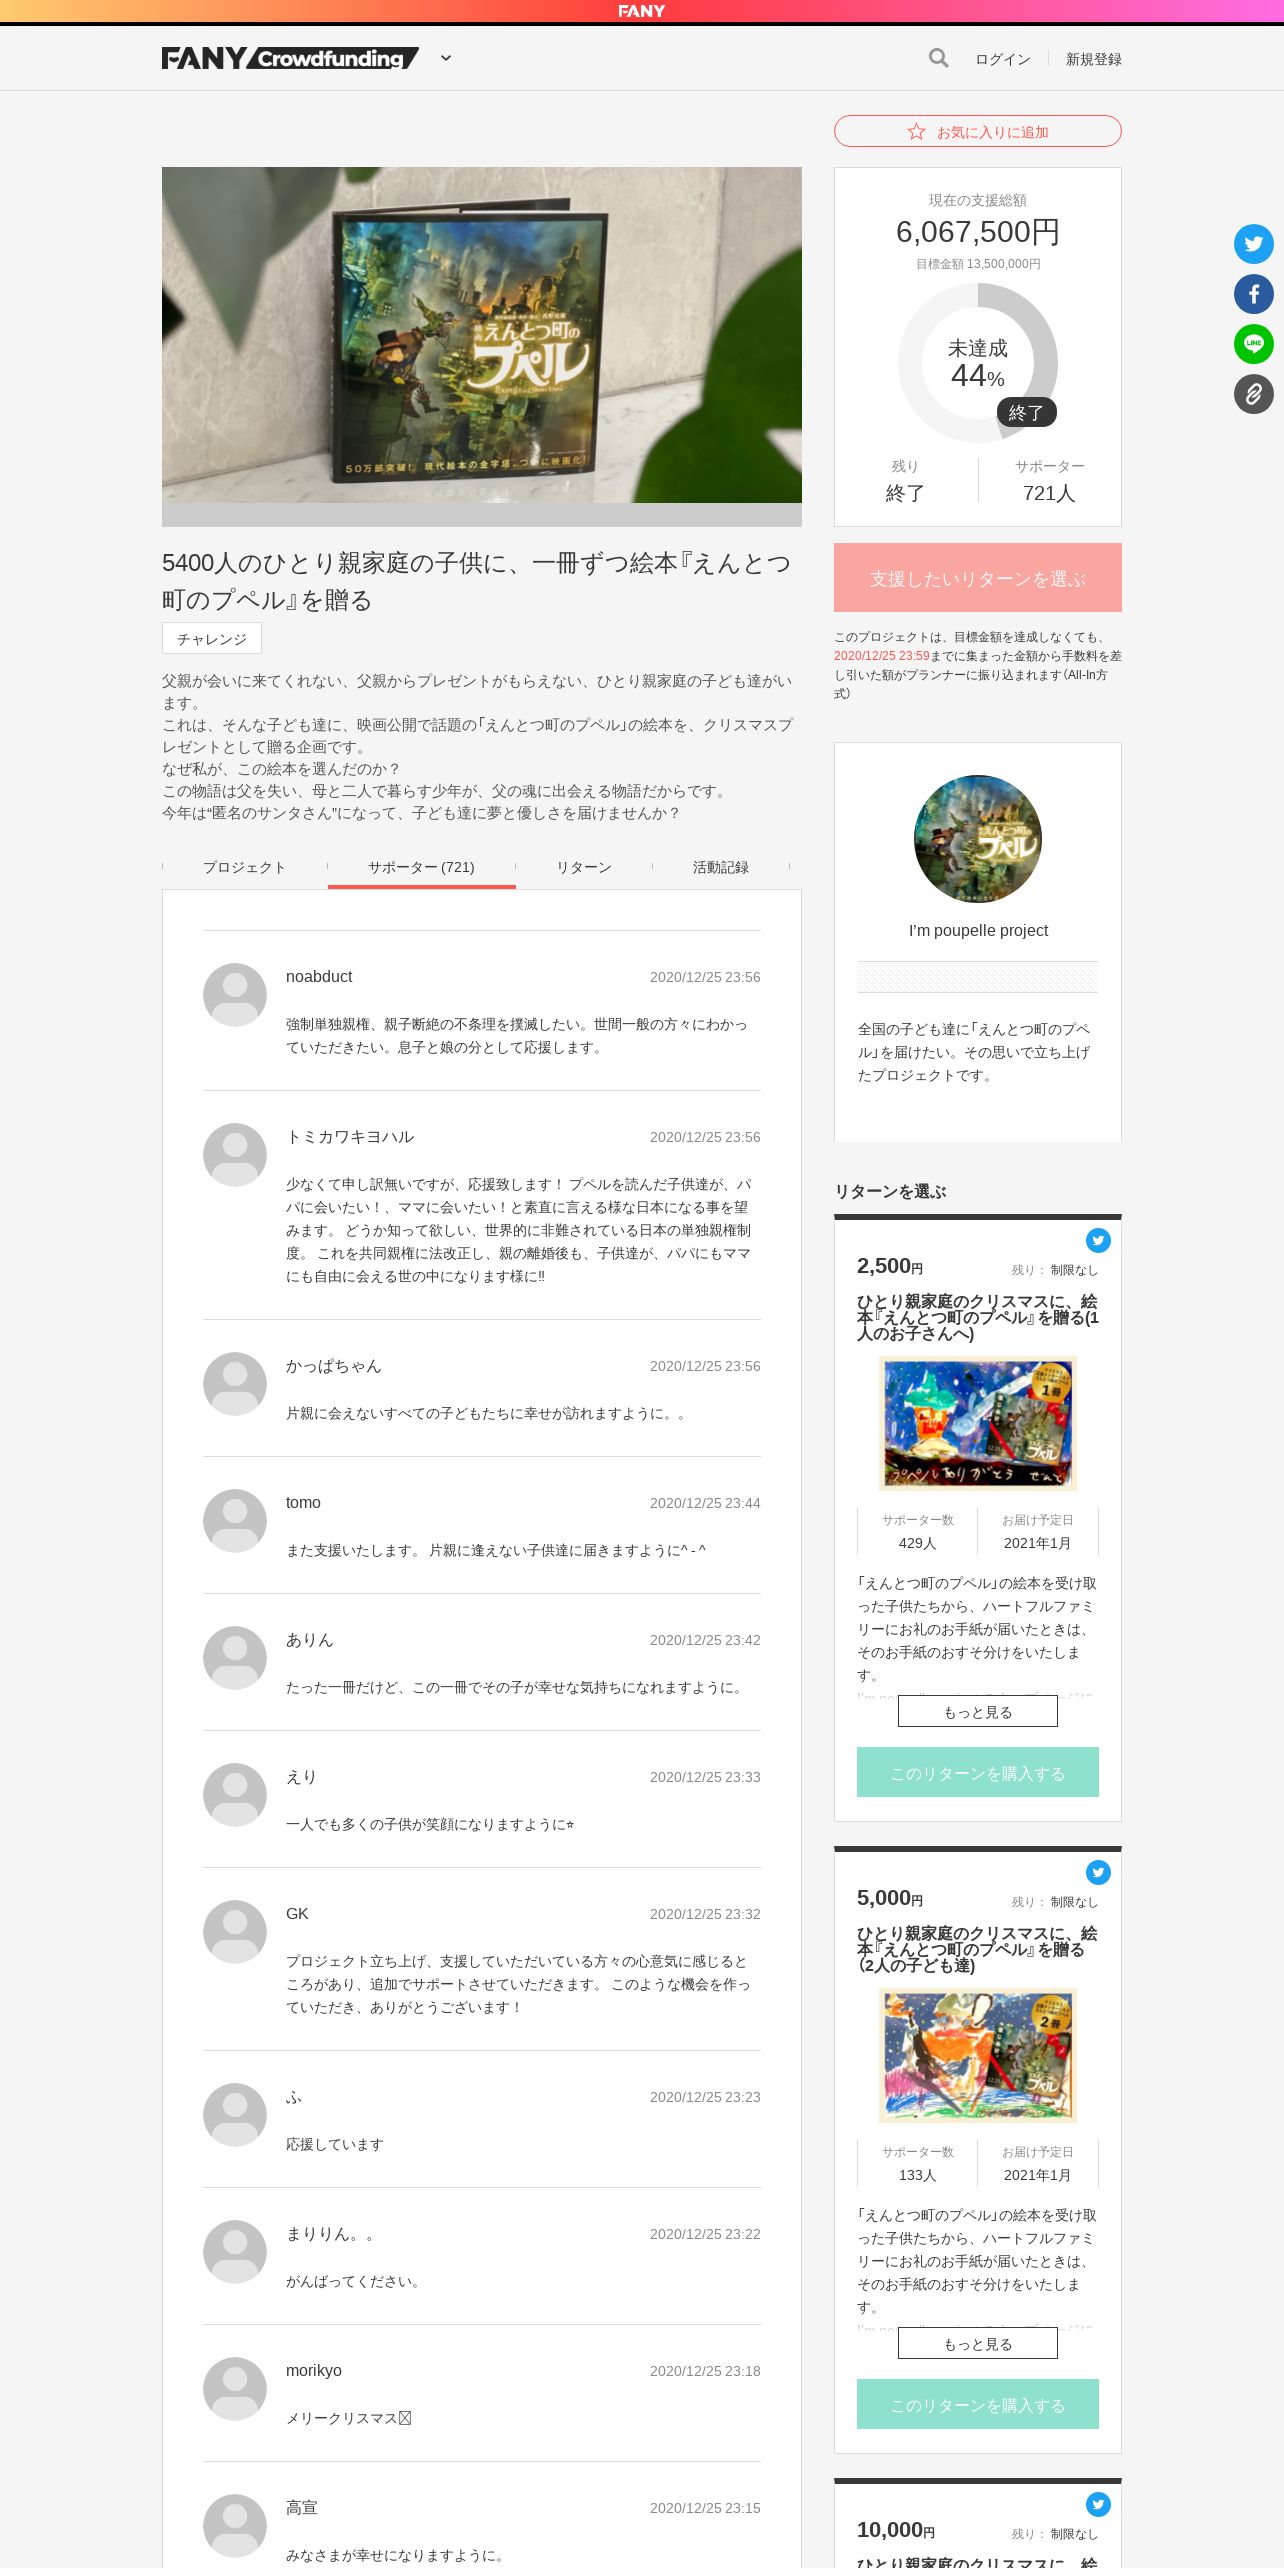Click supporter name トミカワキヨハル
Viewport: 1284px width, 2568px height.
click(x=350, y=1137)
